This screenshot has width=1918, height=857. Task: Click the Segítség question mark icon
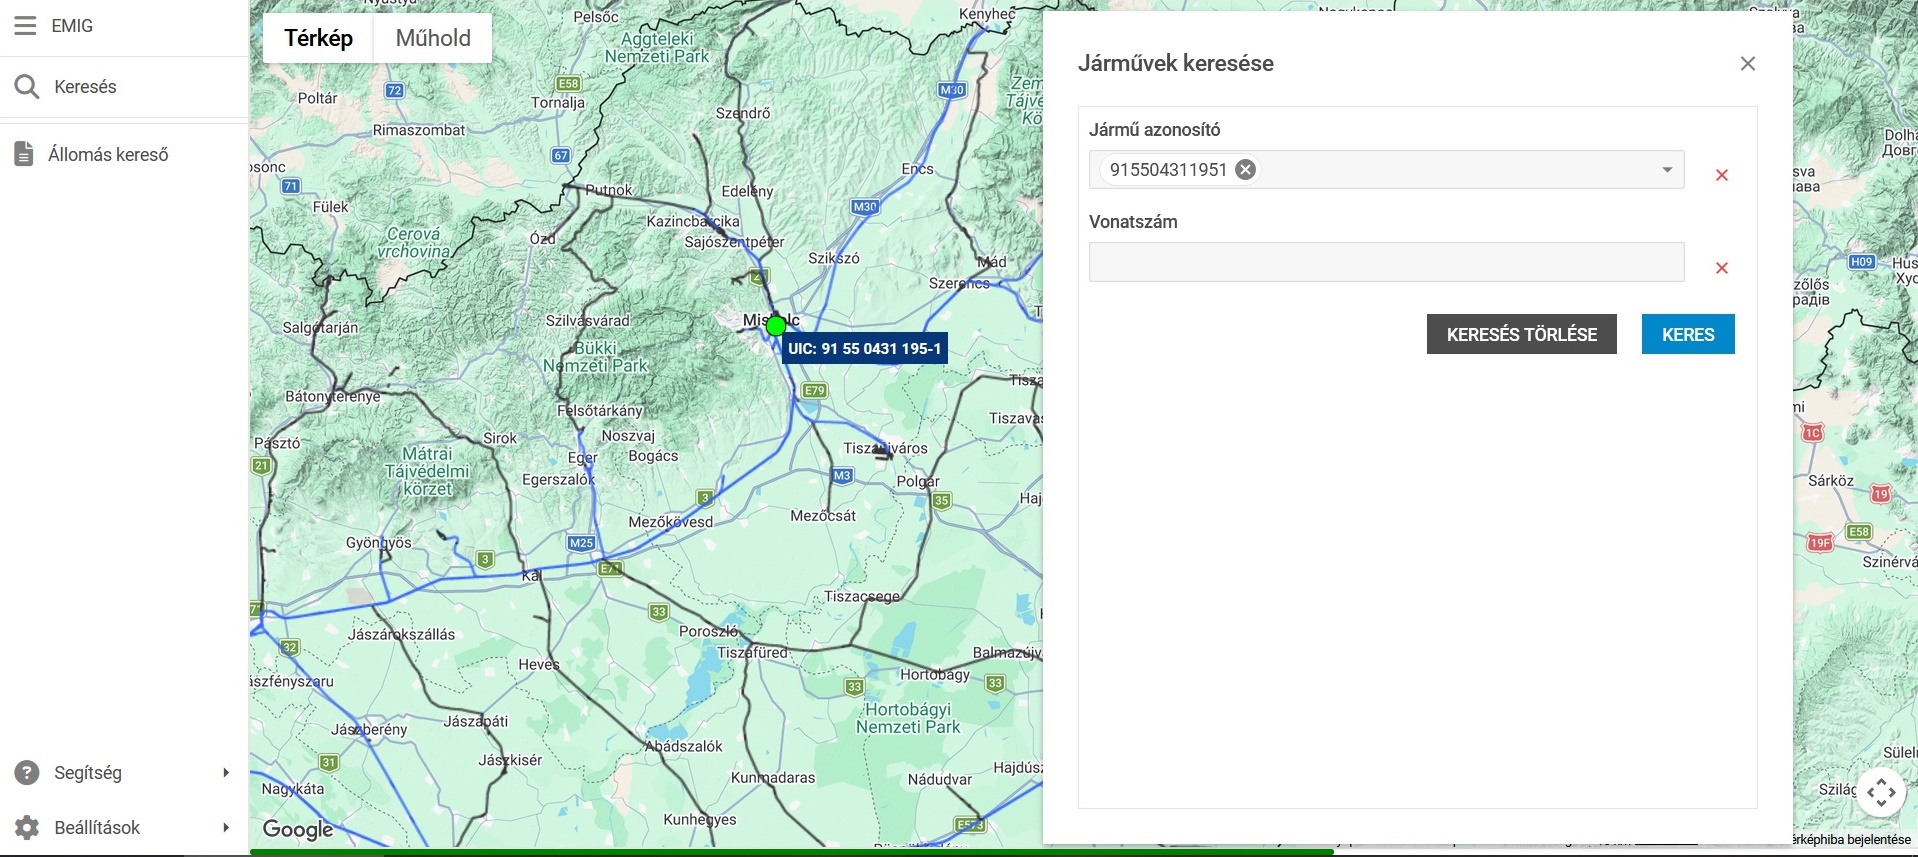pyautogui.click(x=27, y=773)
